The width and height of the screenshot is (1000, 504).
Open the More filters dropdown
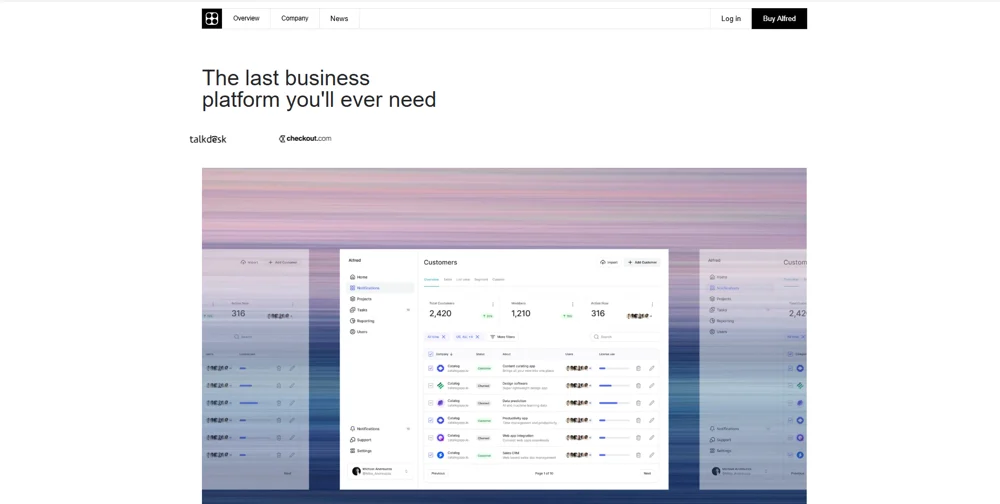tap(503, 336)
